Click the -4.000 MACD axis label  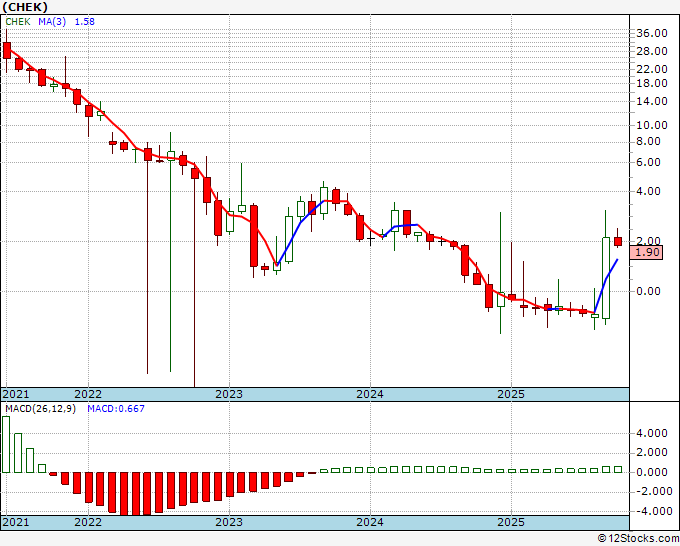pyautogui.click(x=649, y=510)
